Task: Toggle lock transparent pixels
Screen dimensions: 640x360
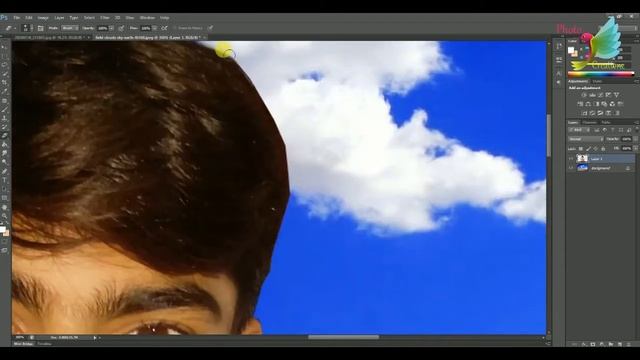Action: pyautogui.click(x=581, y=149)
